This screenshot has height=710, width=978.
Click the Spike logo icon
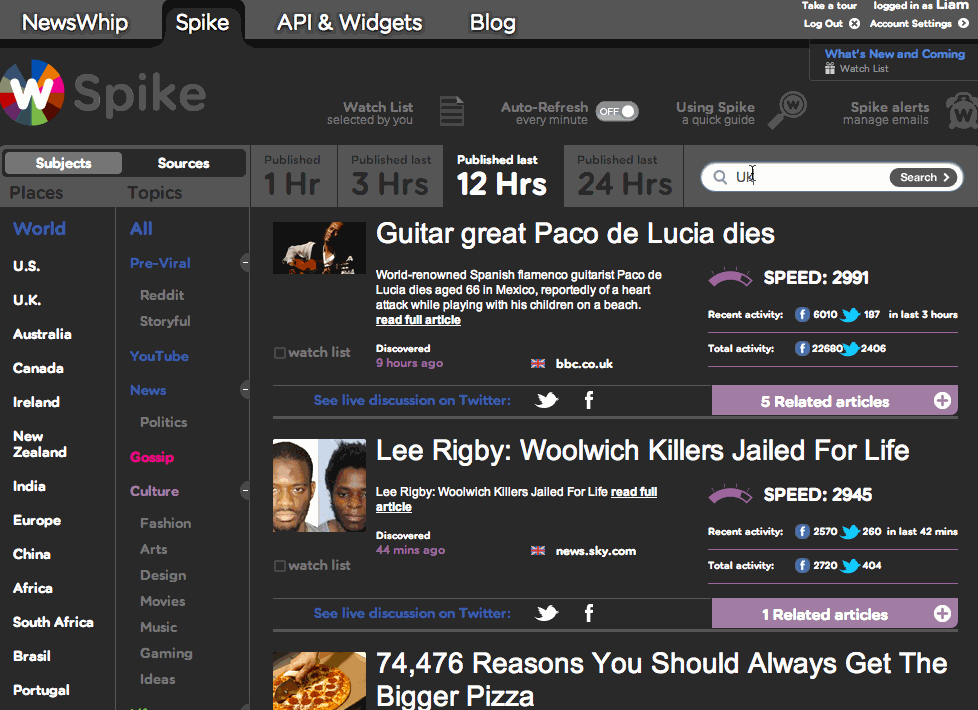(33, 95)
